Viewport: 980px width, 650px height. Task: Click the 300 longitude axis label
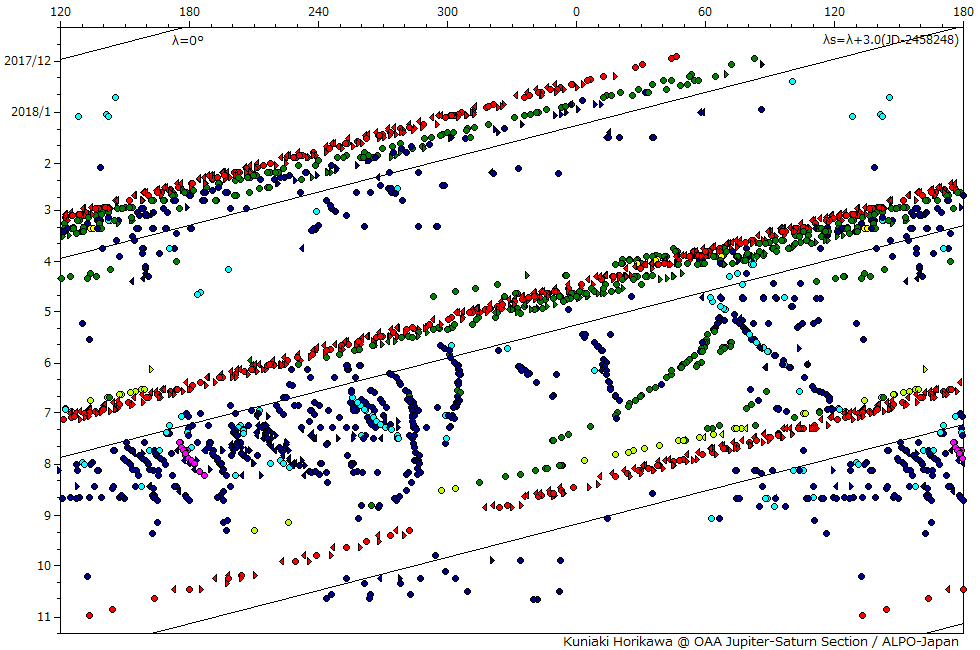tap(447, 11)
